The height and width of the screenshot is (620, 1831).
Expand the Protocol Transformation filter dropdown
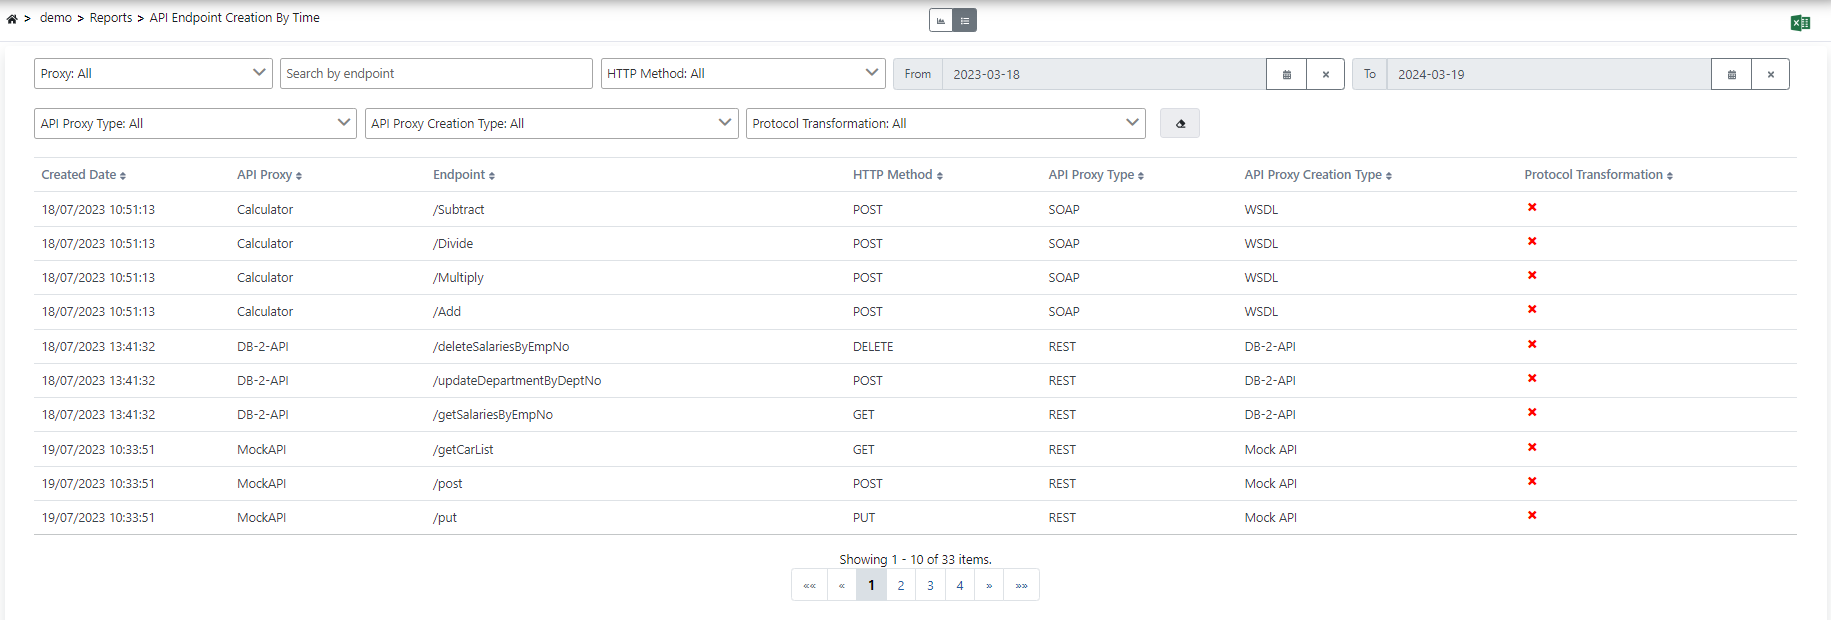tap(945, 124)
